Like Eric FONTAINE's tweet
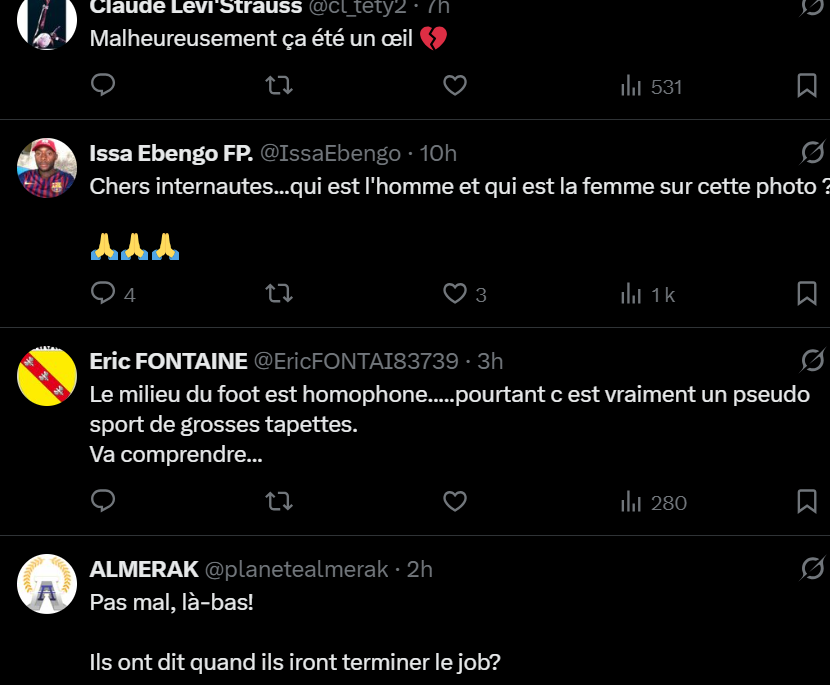Screen dimensions: 830x685 [x=455, y=502]
